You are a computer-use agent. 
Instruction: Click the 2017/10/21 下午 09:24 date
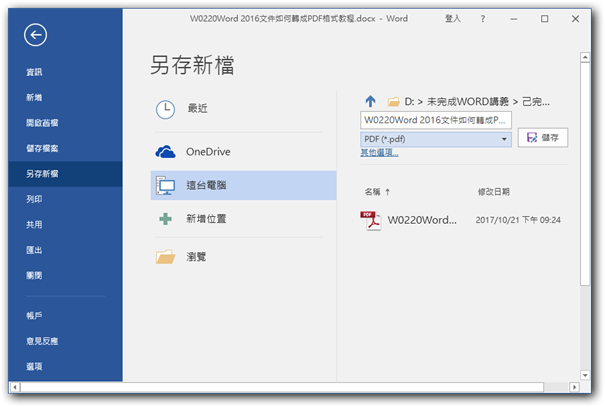[x=518, y=220]
